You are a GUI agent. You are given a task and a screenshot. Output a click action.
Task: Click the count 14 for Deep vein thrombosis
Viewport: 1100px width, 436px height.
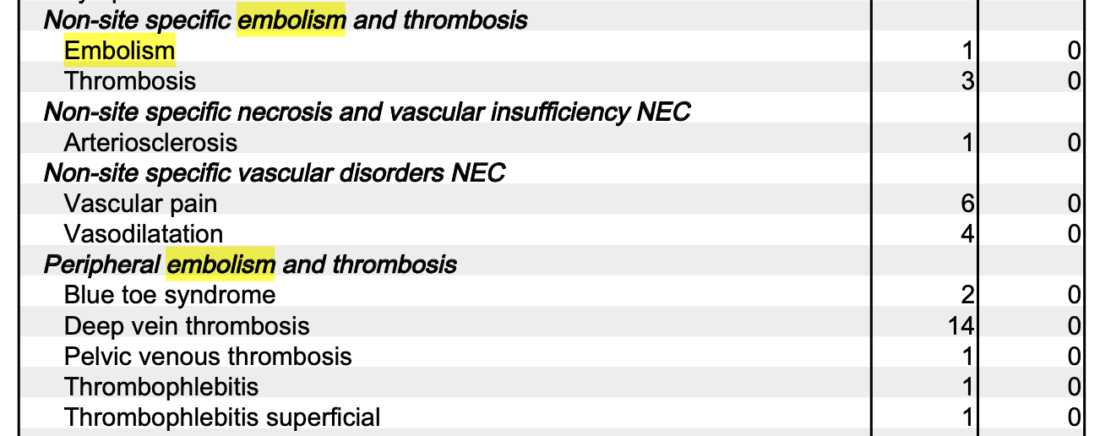(x=960, y=326)
